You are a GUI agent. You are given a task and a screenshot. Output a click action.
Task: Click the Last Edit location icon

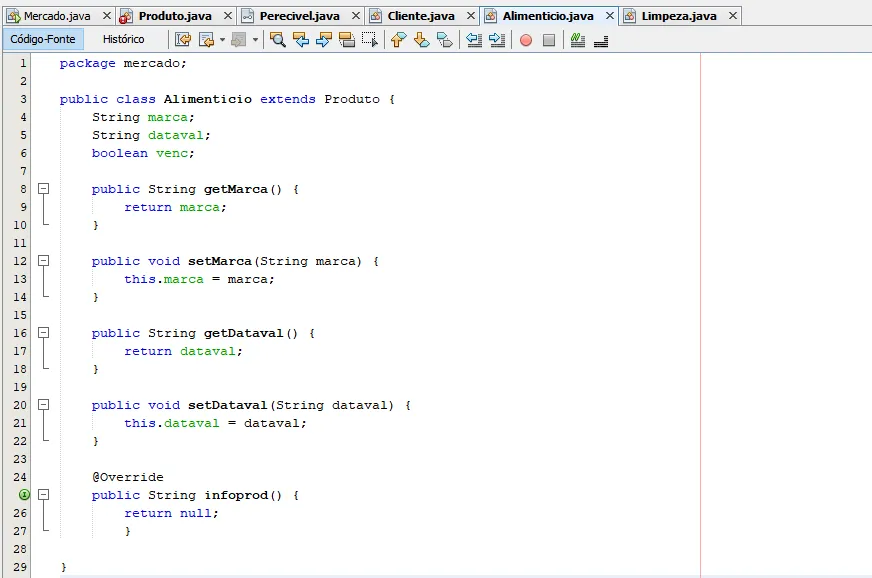coord(182,39)
